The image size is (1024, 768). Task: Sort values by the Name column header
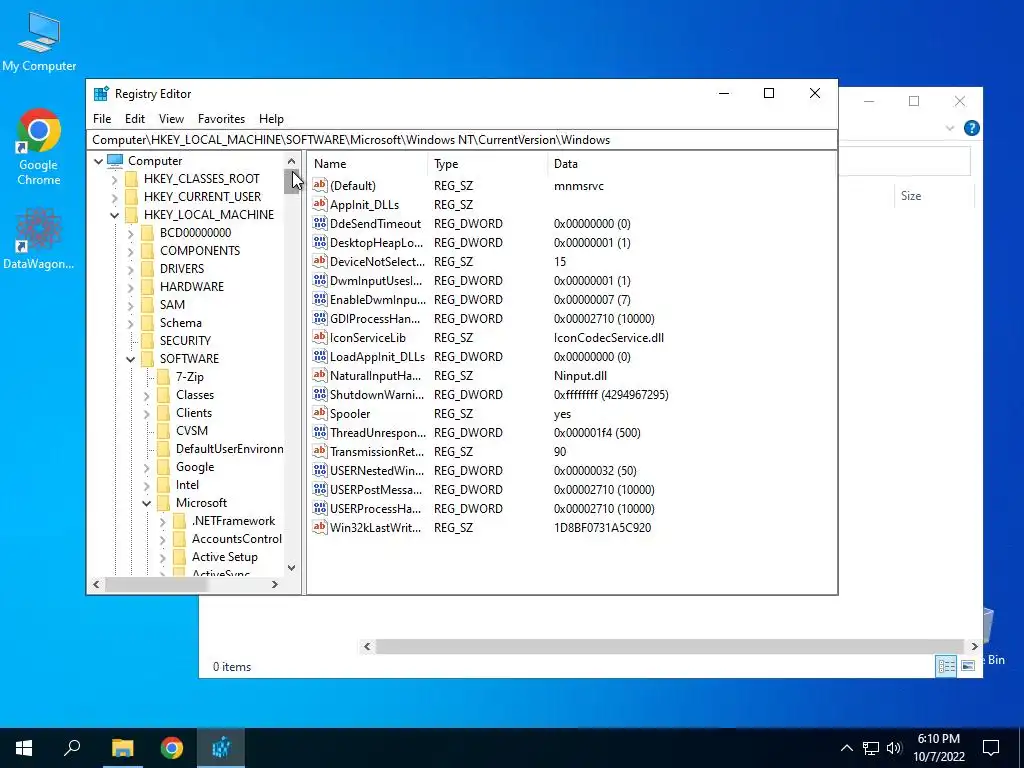368,164
